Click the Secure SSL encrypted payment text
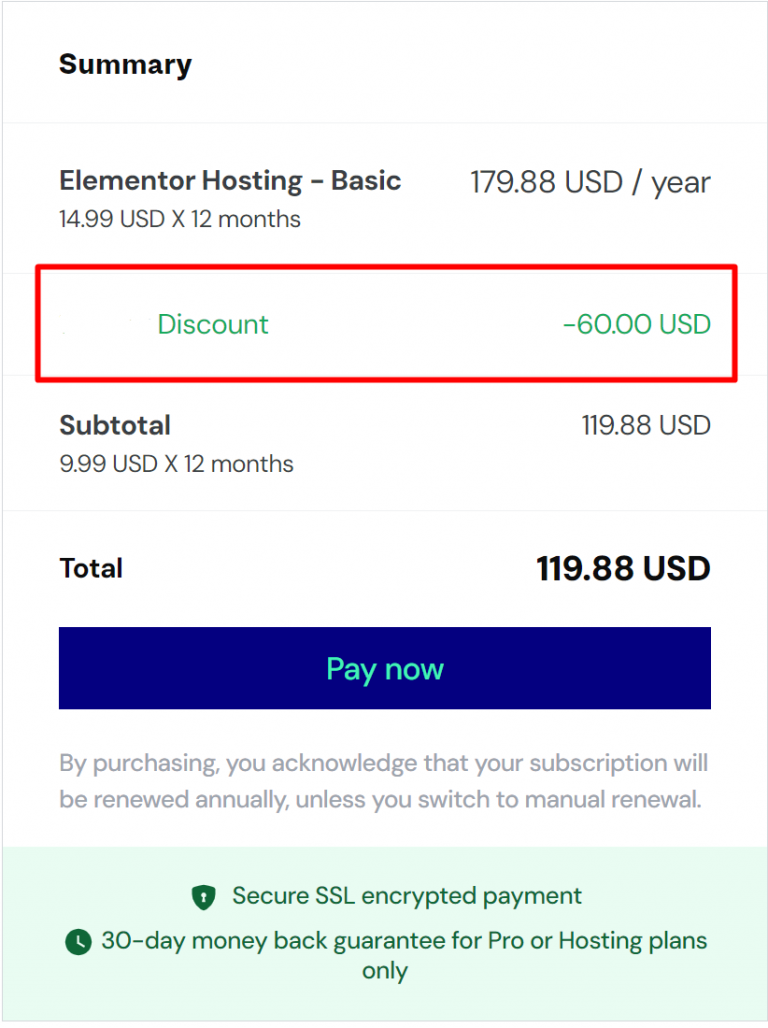 pyautogui.click(x=407, y=896)
